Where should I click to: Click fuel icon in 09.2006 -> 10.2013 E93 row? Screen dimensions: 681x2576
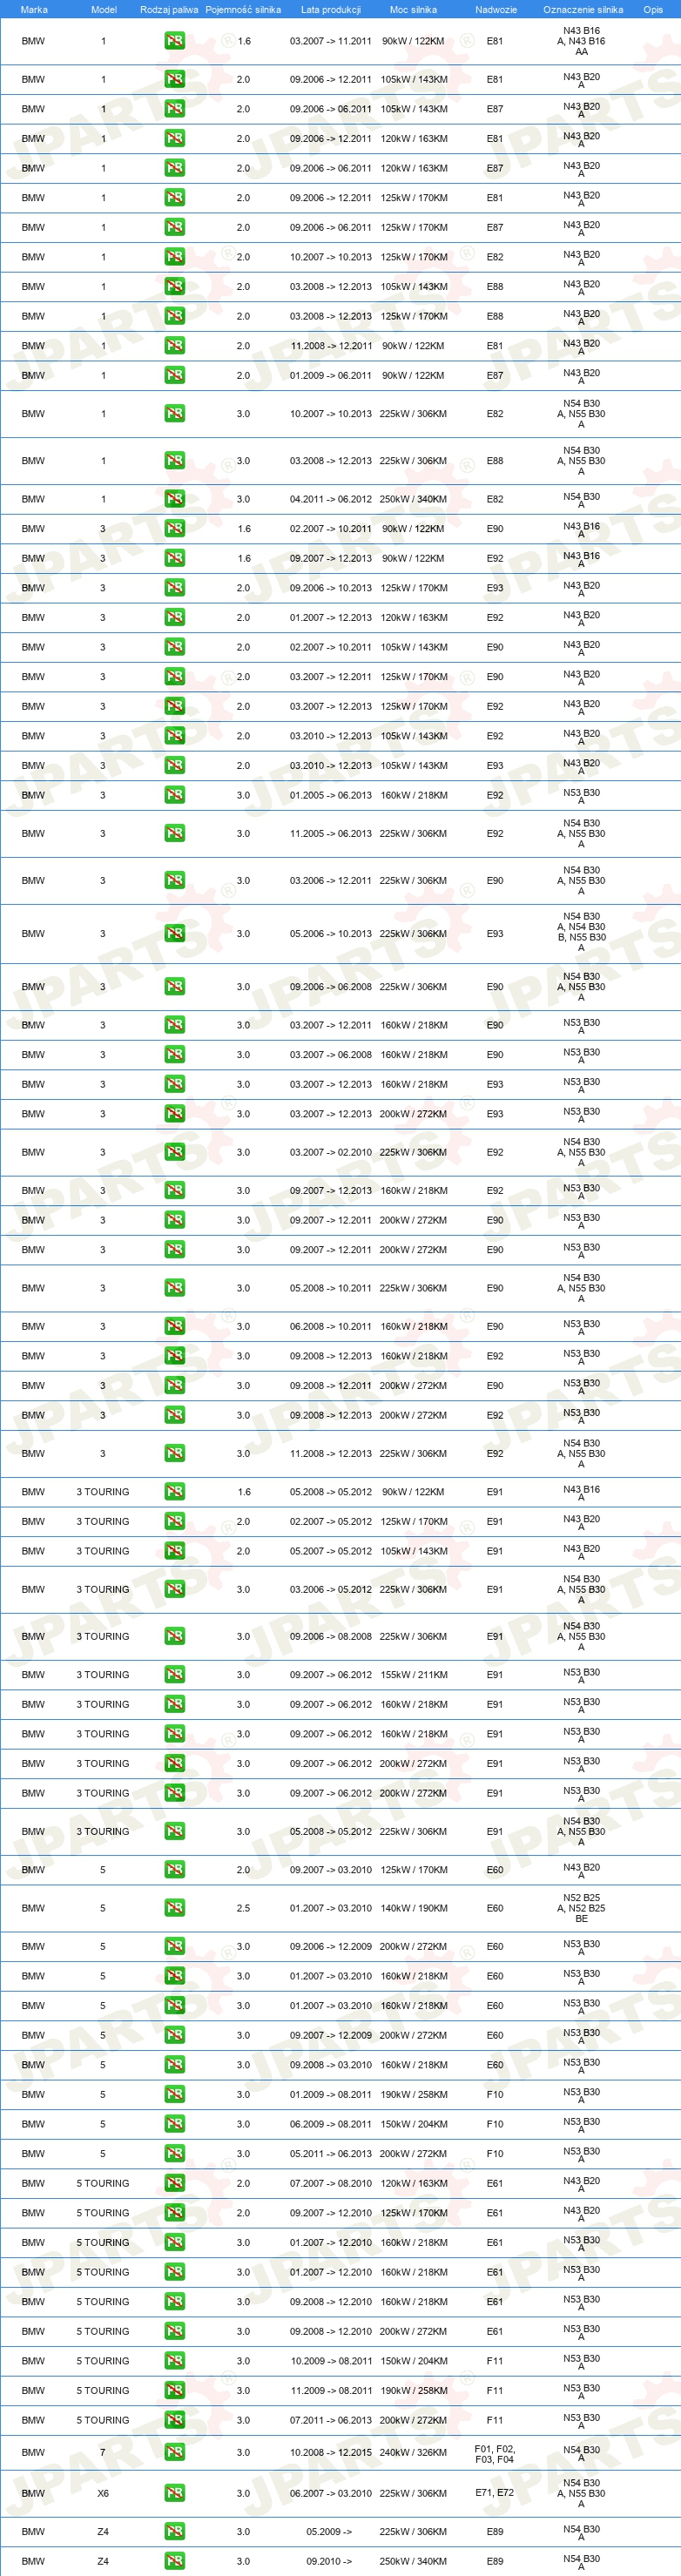[x=174, y=588]
